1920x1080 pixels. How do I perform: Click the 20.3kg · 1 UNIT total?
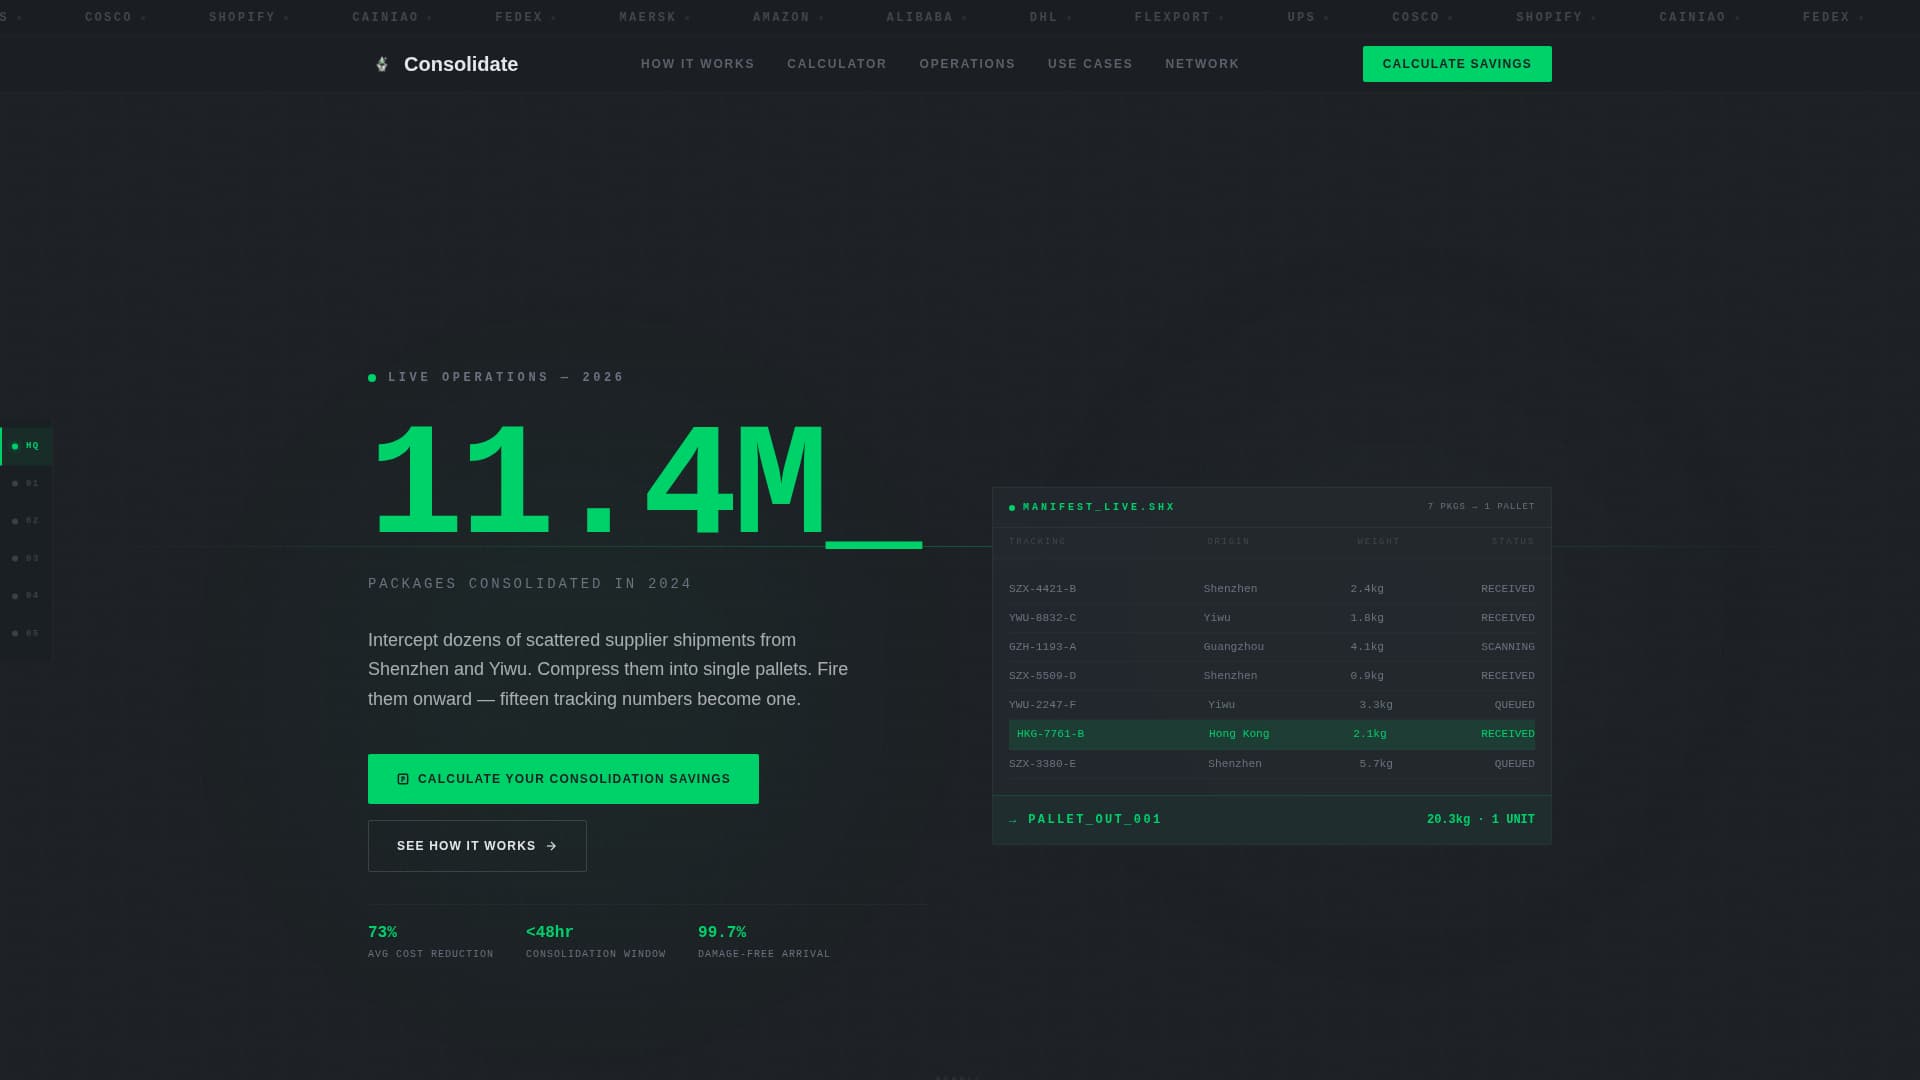pos(1481,820)
